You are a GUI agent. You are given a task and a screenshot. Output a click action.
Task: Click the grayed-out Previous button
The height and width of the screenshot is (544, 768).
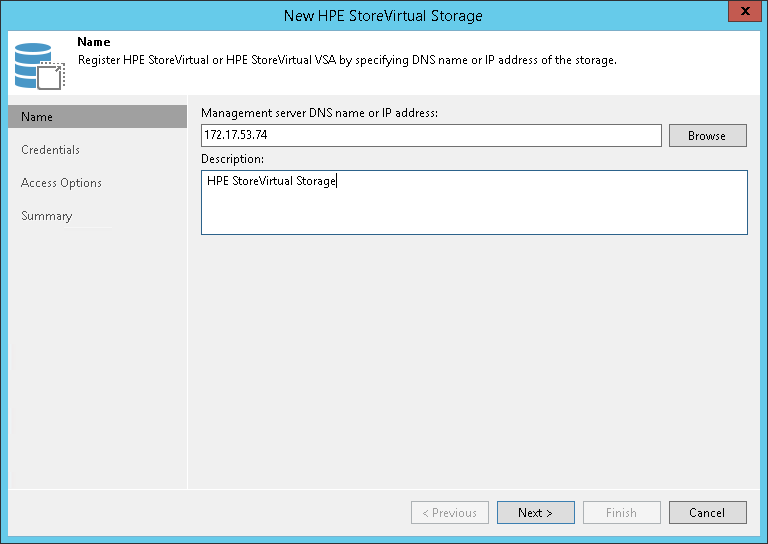point(450,513)
